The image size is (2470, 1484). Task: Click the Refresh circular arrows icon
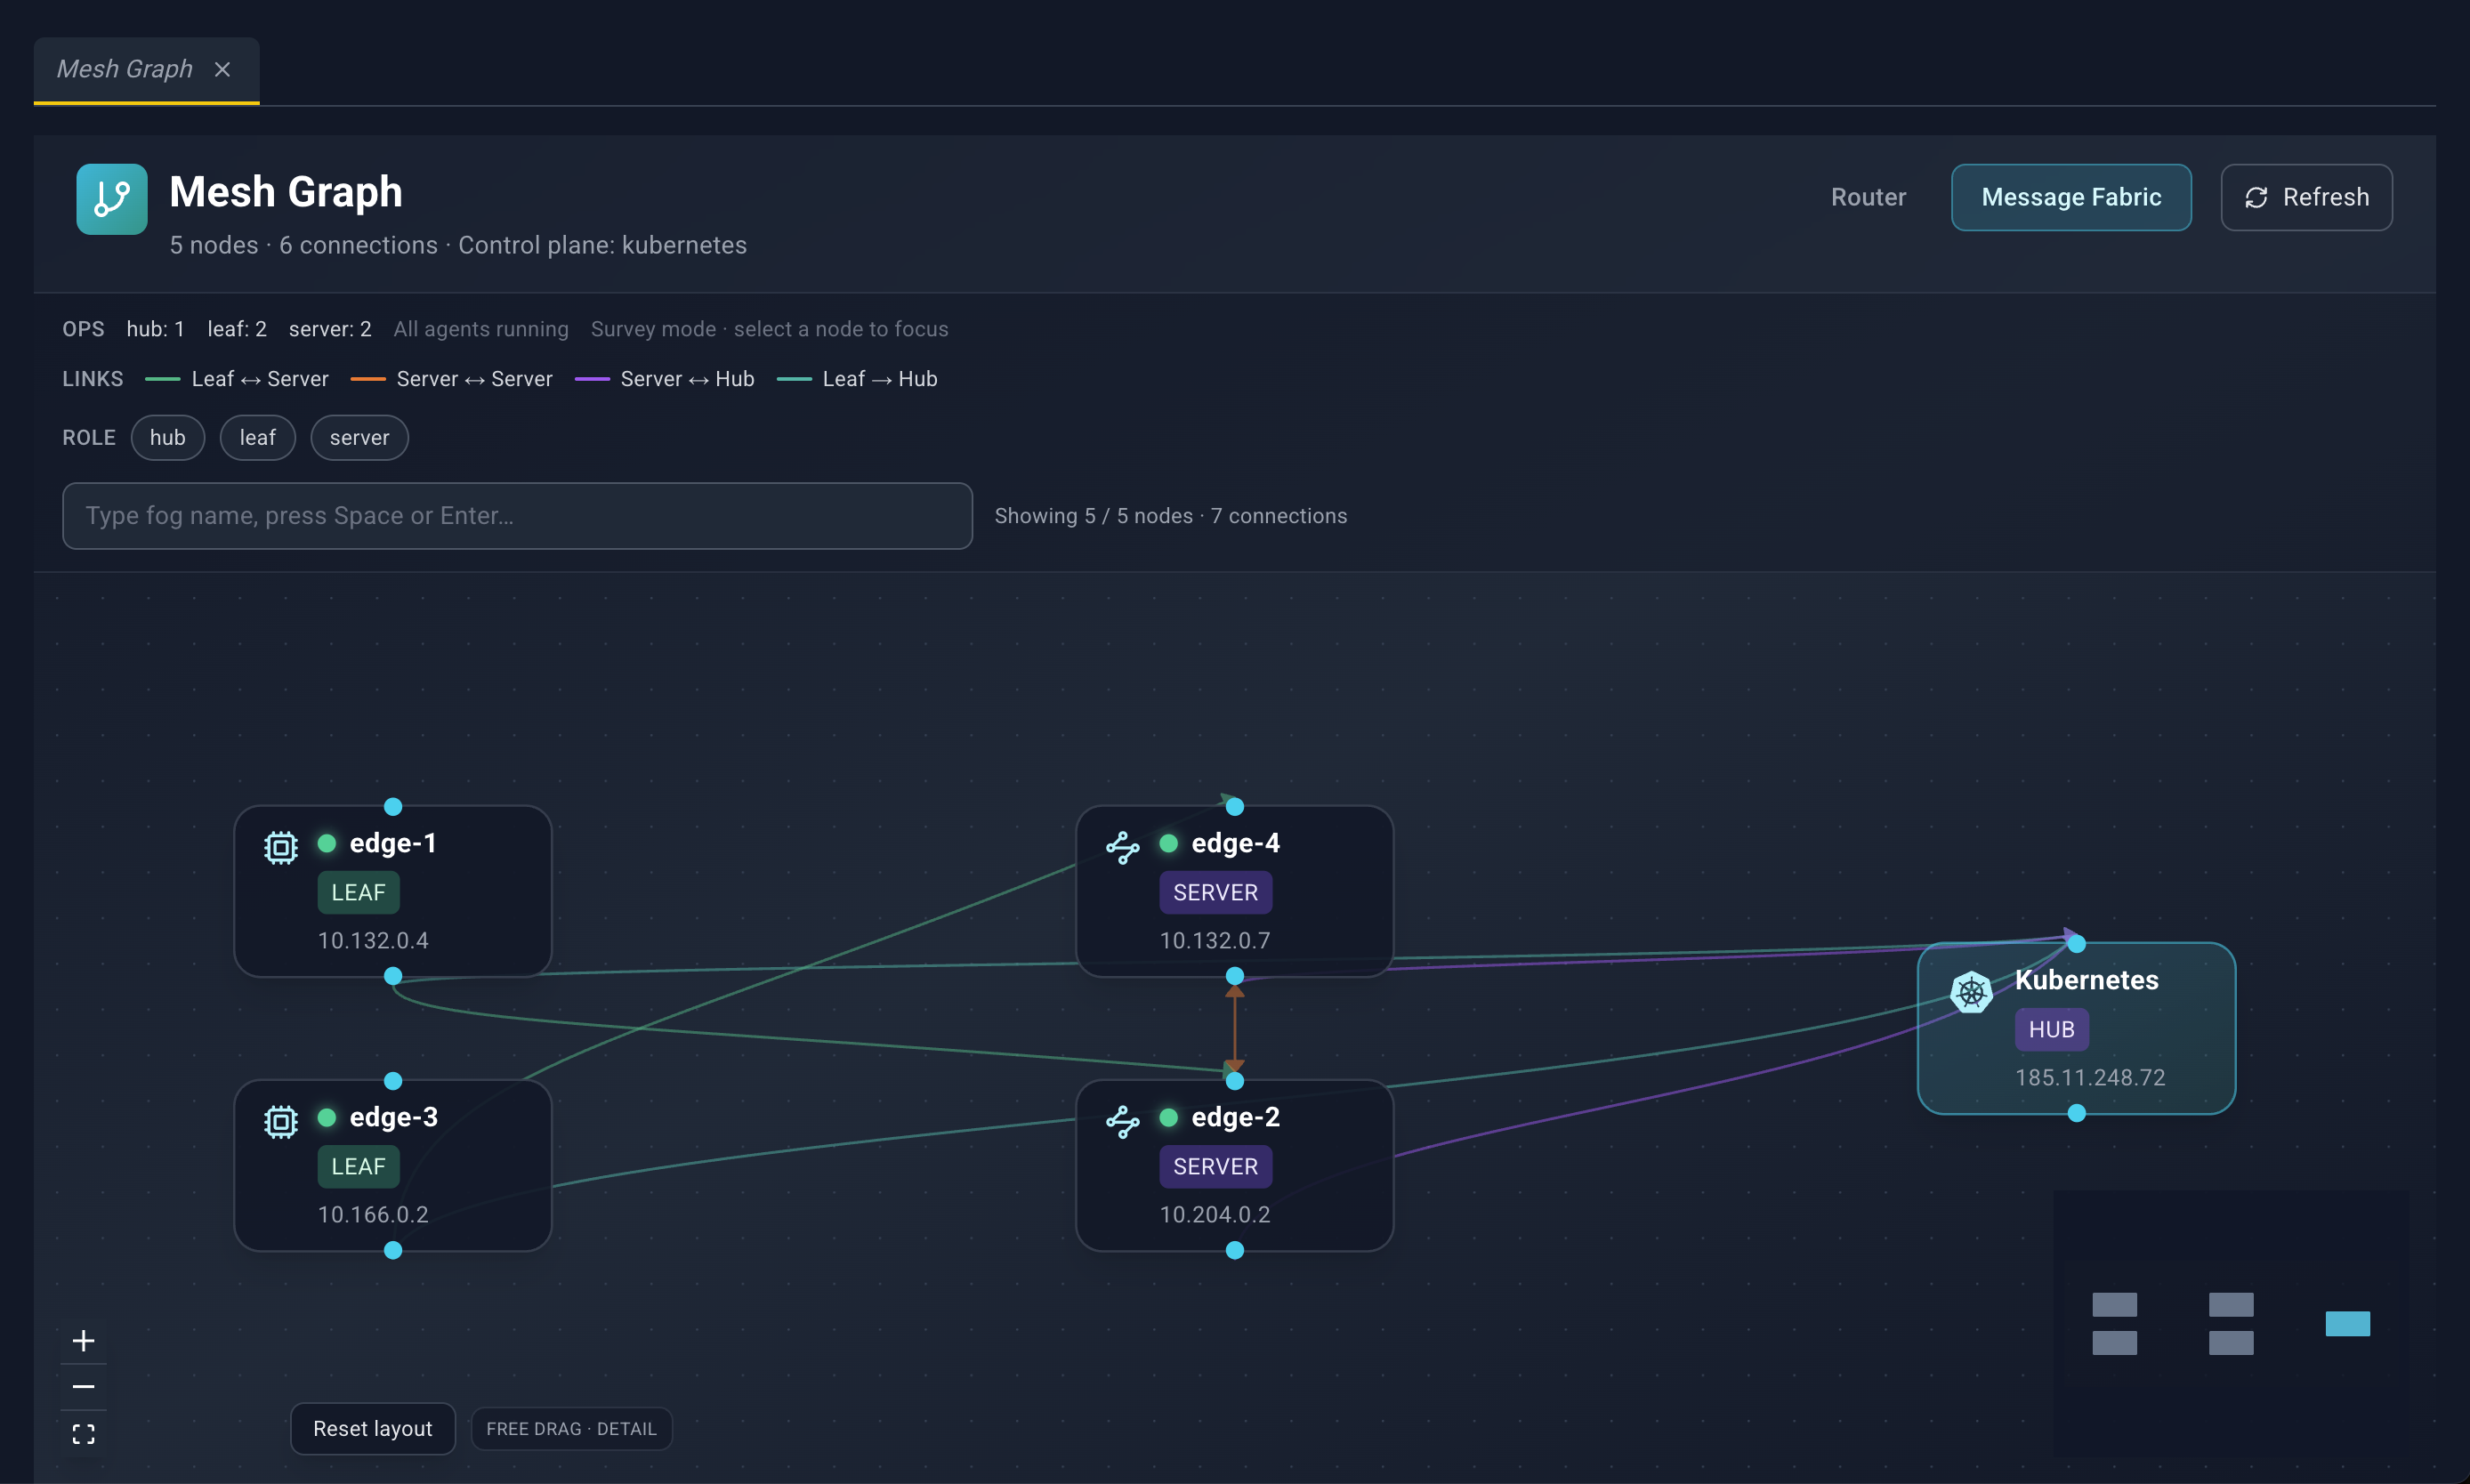2256,198
